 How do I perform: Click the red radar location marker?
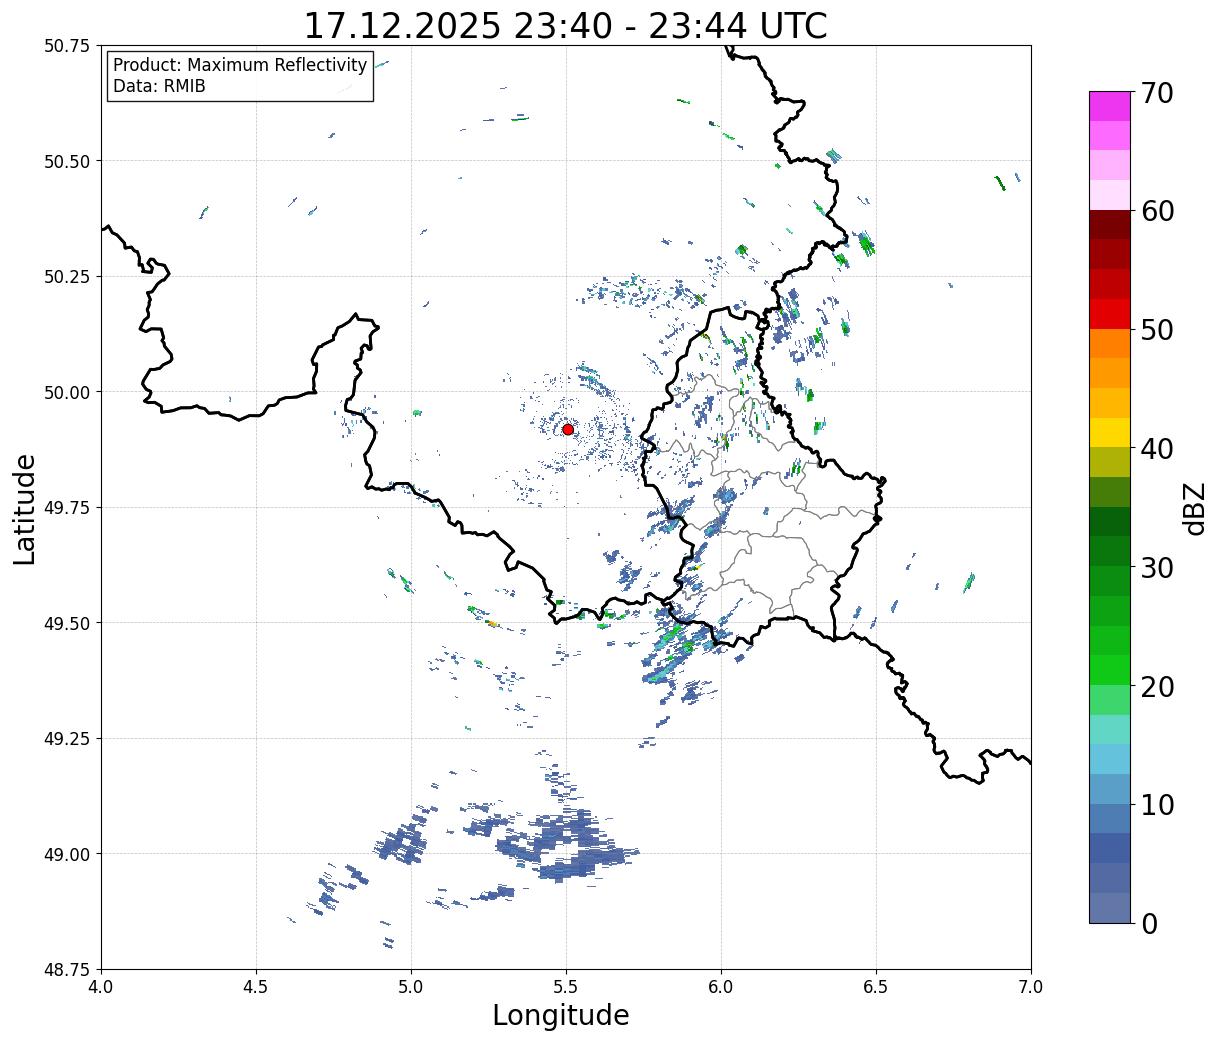568,429
